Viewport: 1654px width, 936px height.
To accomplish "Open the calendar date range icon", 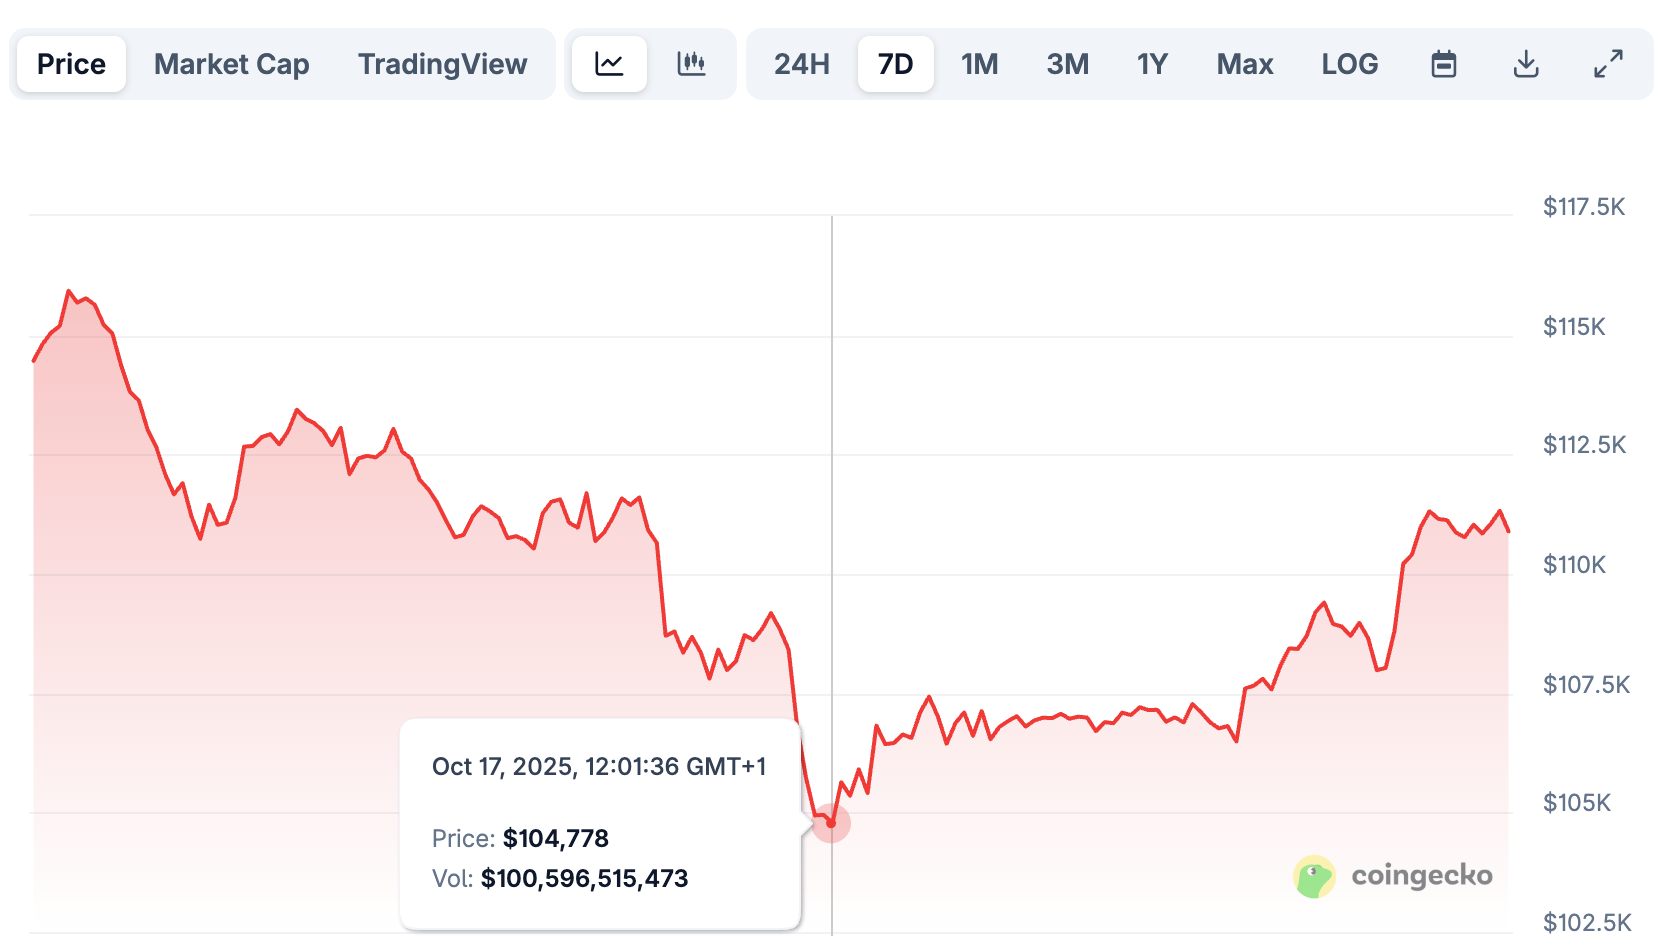I will pyautogui.click(x=1442, y=63).
